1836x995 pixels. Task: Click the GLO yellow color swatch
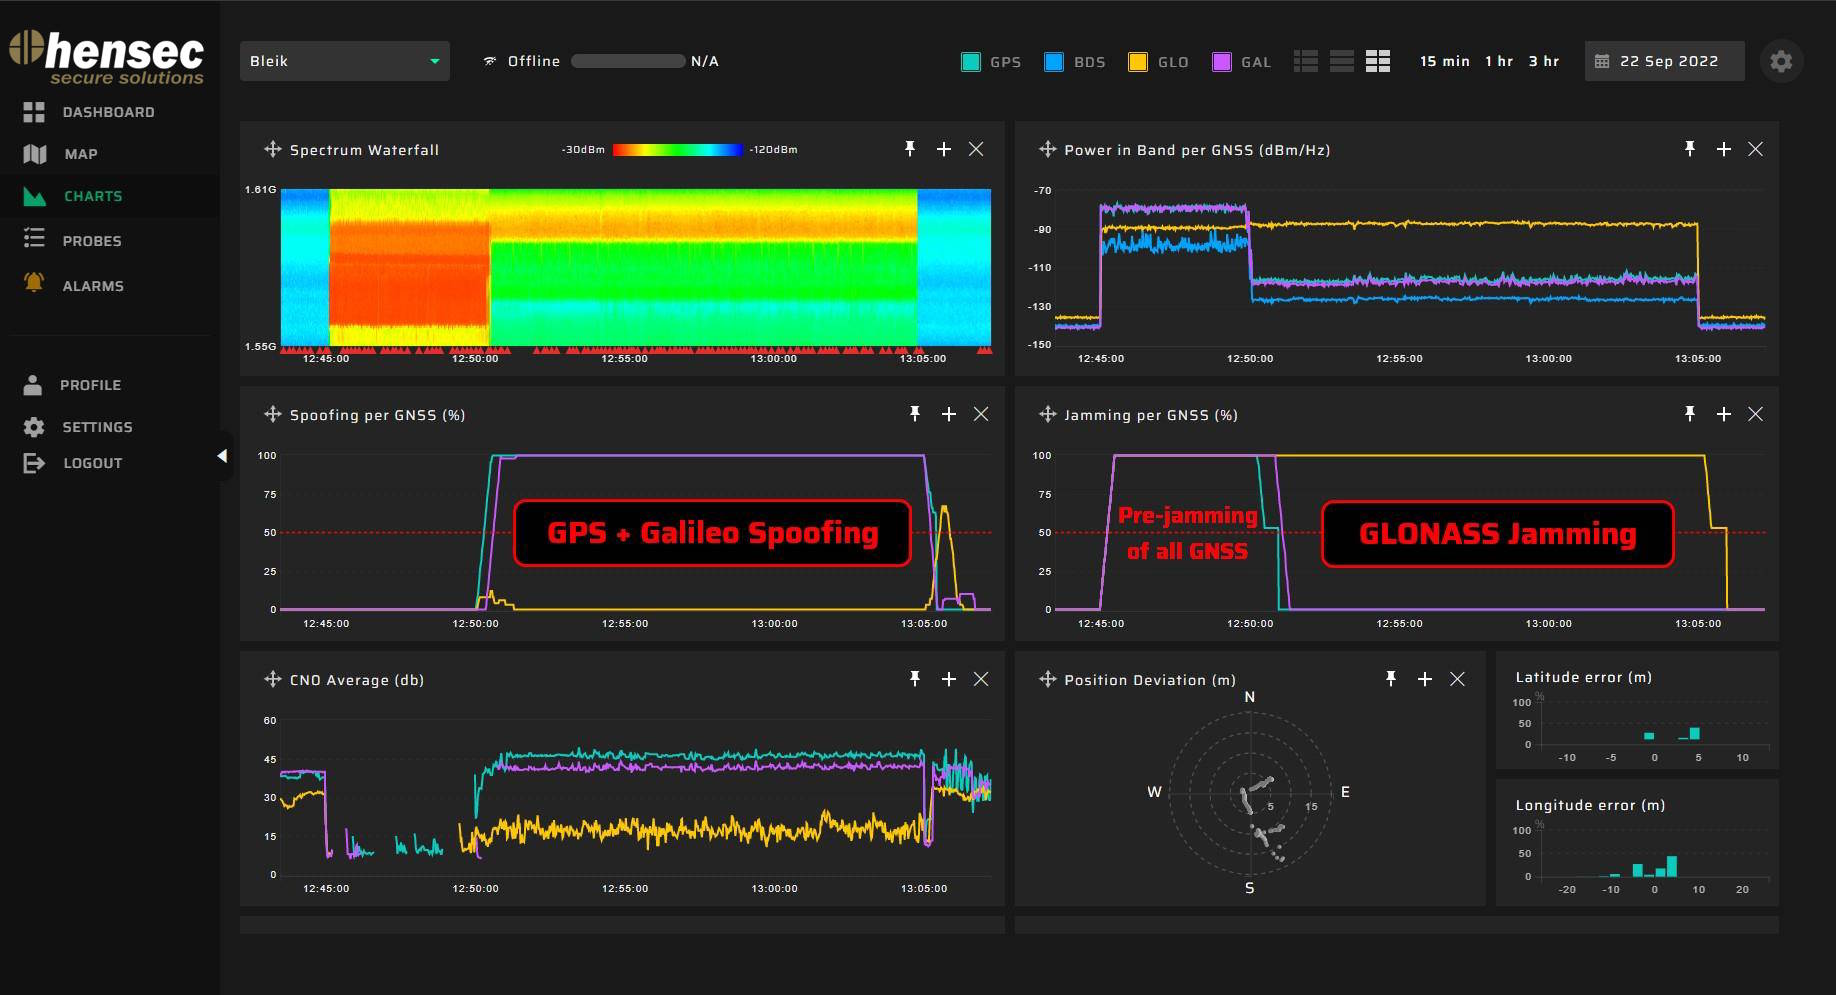1138,62
